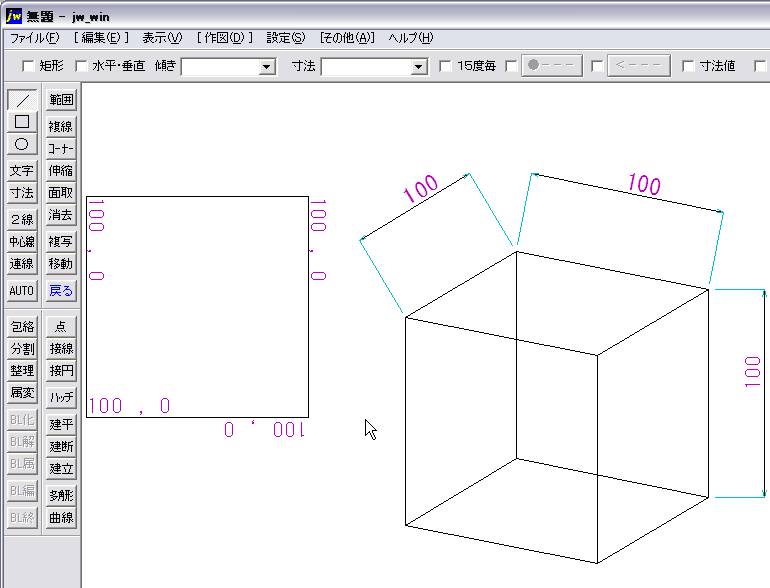Select the 移動 move tool
Screen dimensions: 770x588
coord(61,263)
